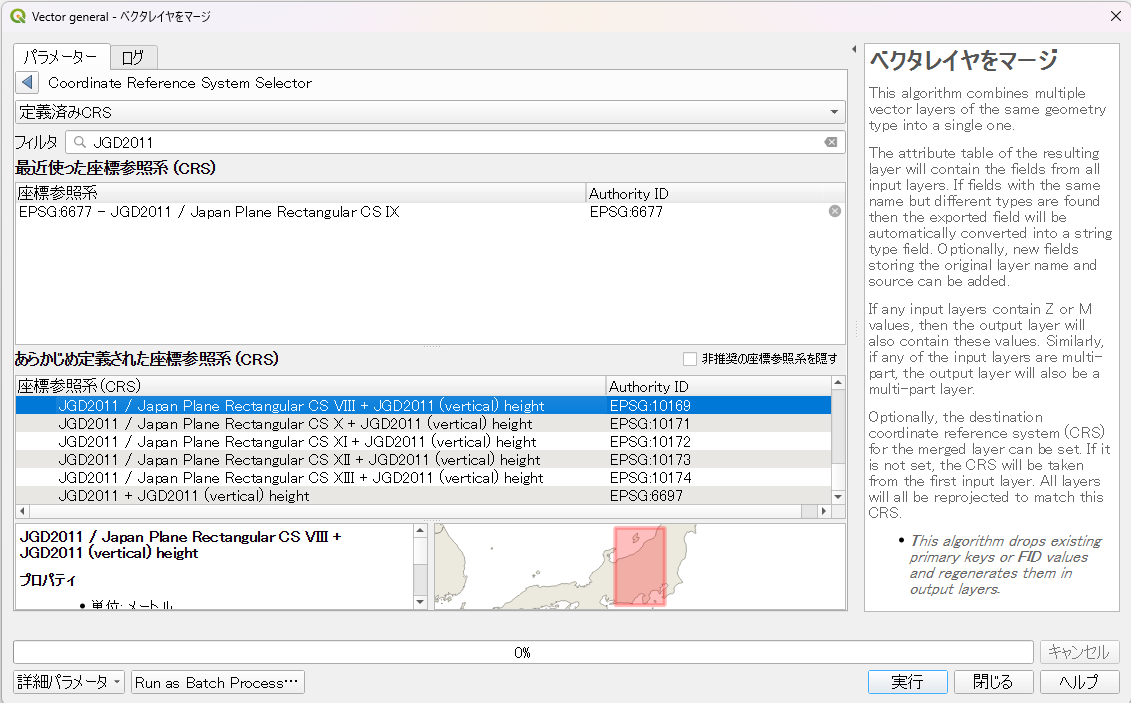Screen dimensions: 1131x703
Task: Click 座標参照系 (CRS) header in predefined list
Action: pyautogui.click(x=311, y=386)
